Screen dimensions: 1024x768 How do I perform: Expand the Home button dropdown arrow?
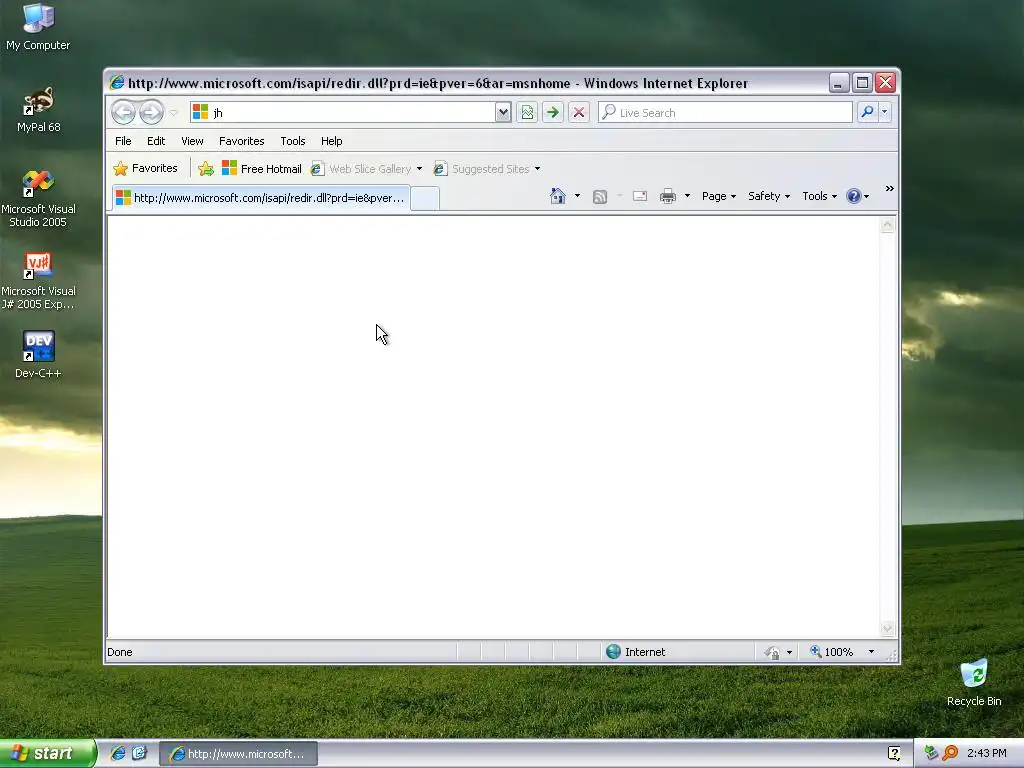tap(577, 196)
